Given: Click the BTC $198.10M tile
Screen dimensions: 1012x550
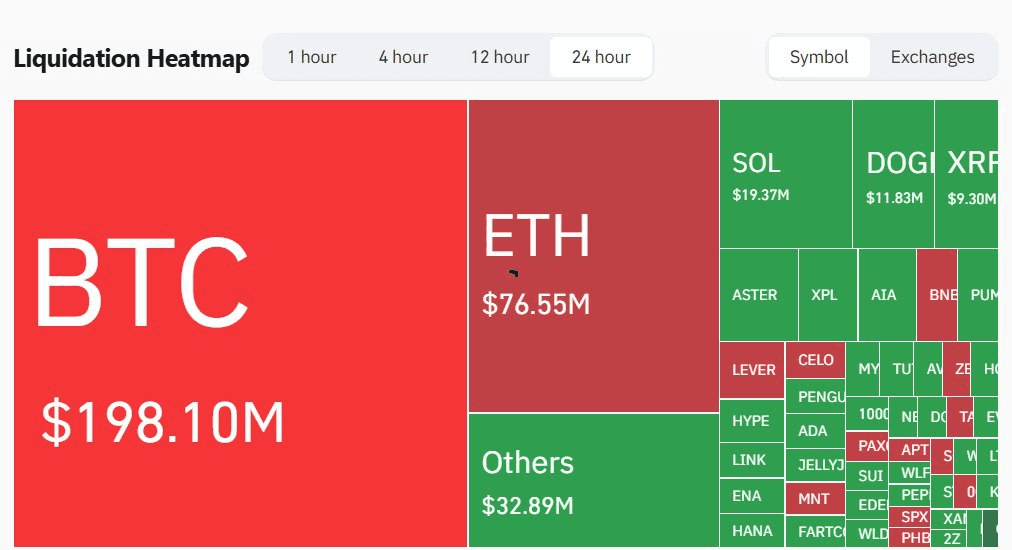Looking at the screenshot, I should [240, 323].
